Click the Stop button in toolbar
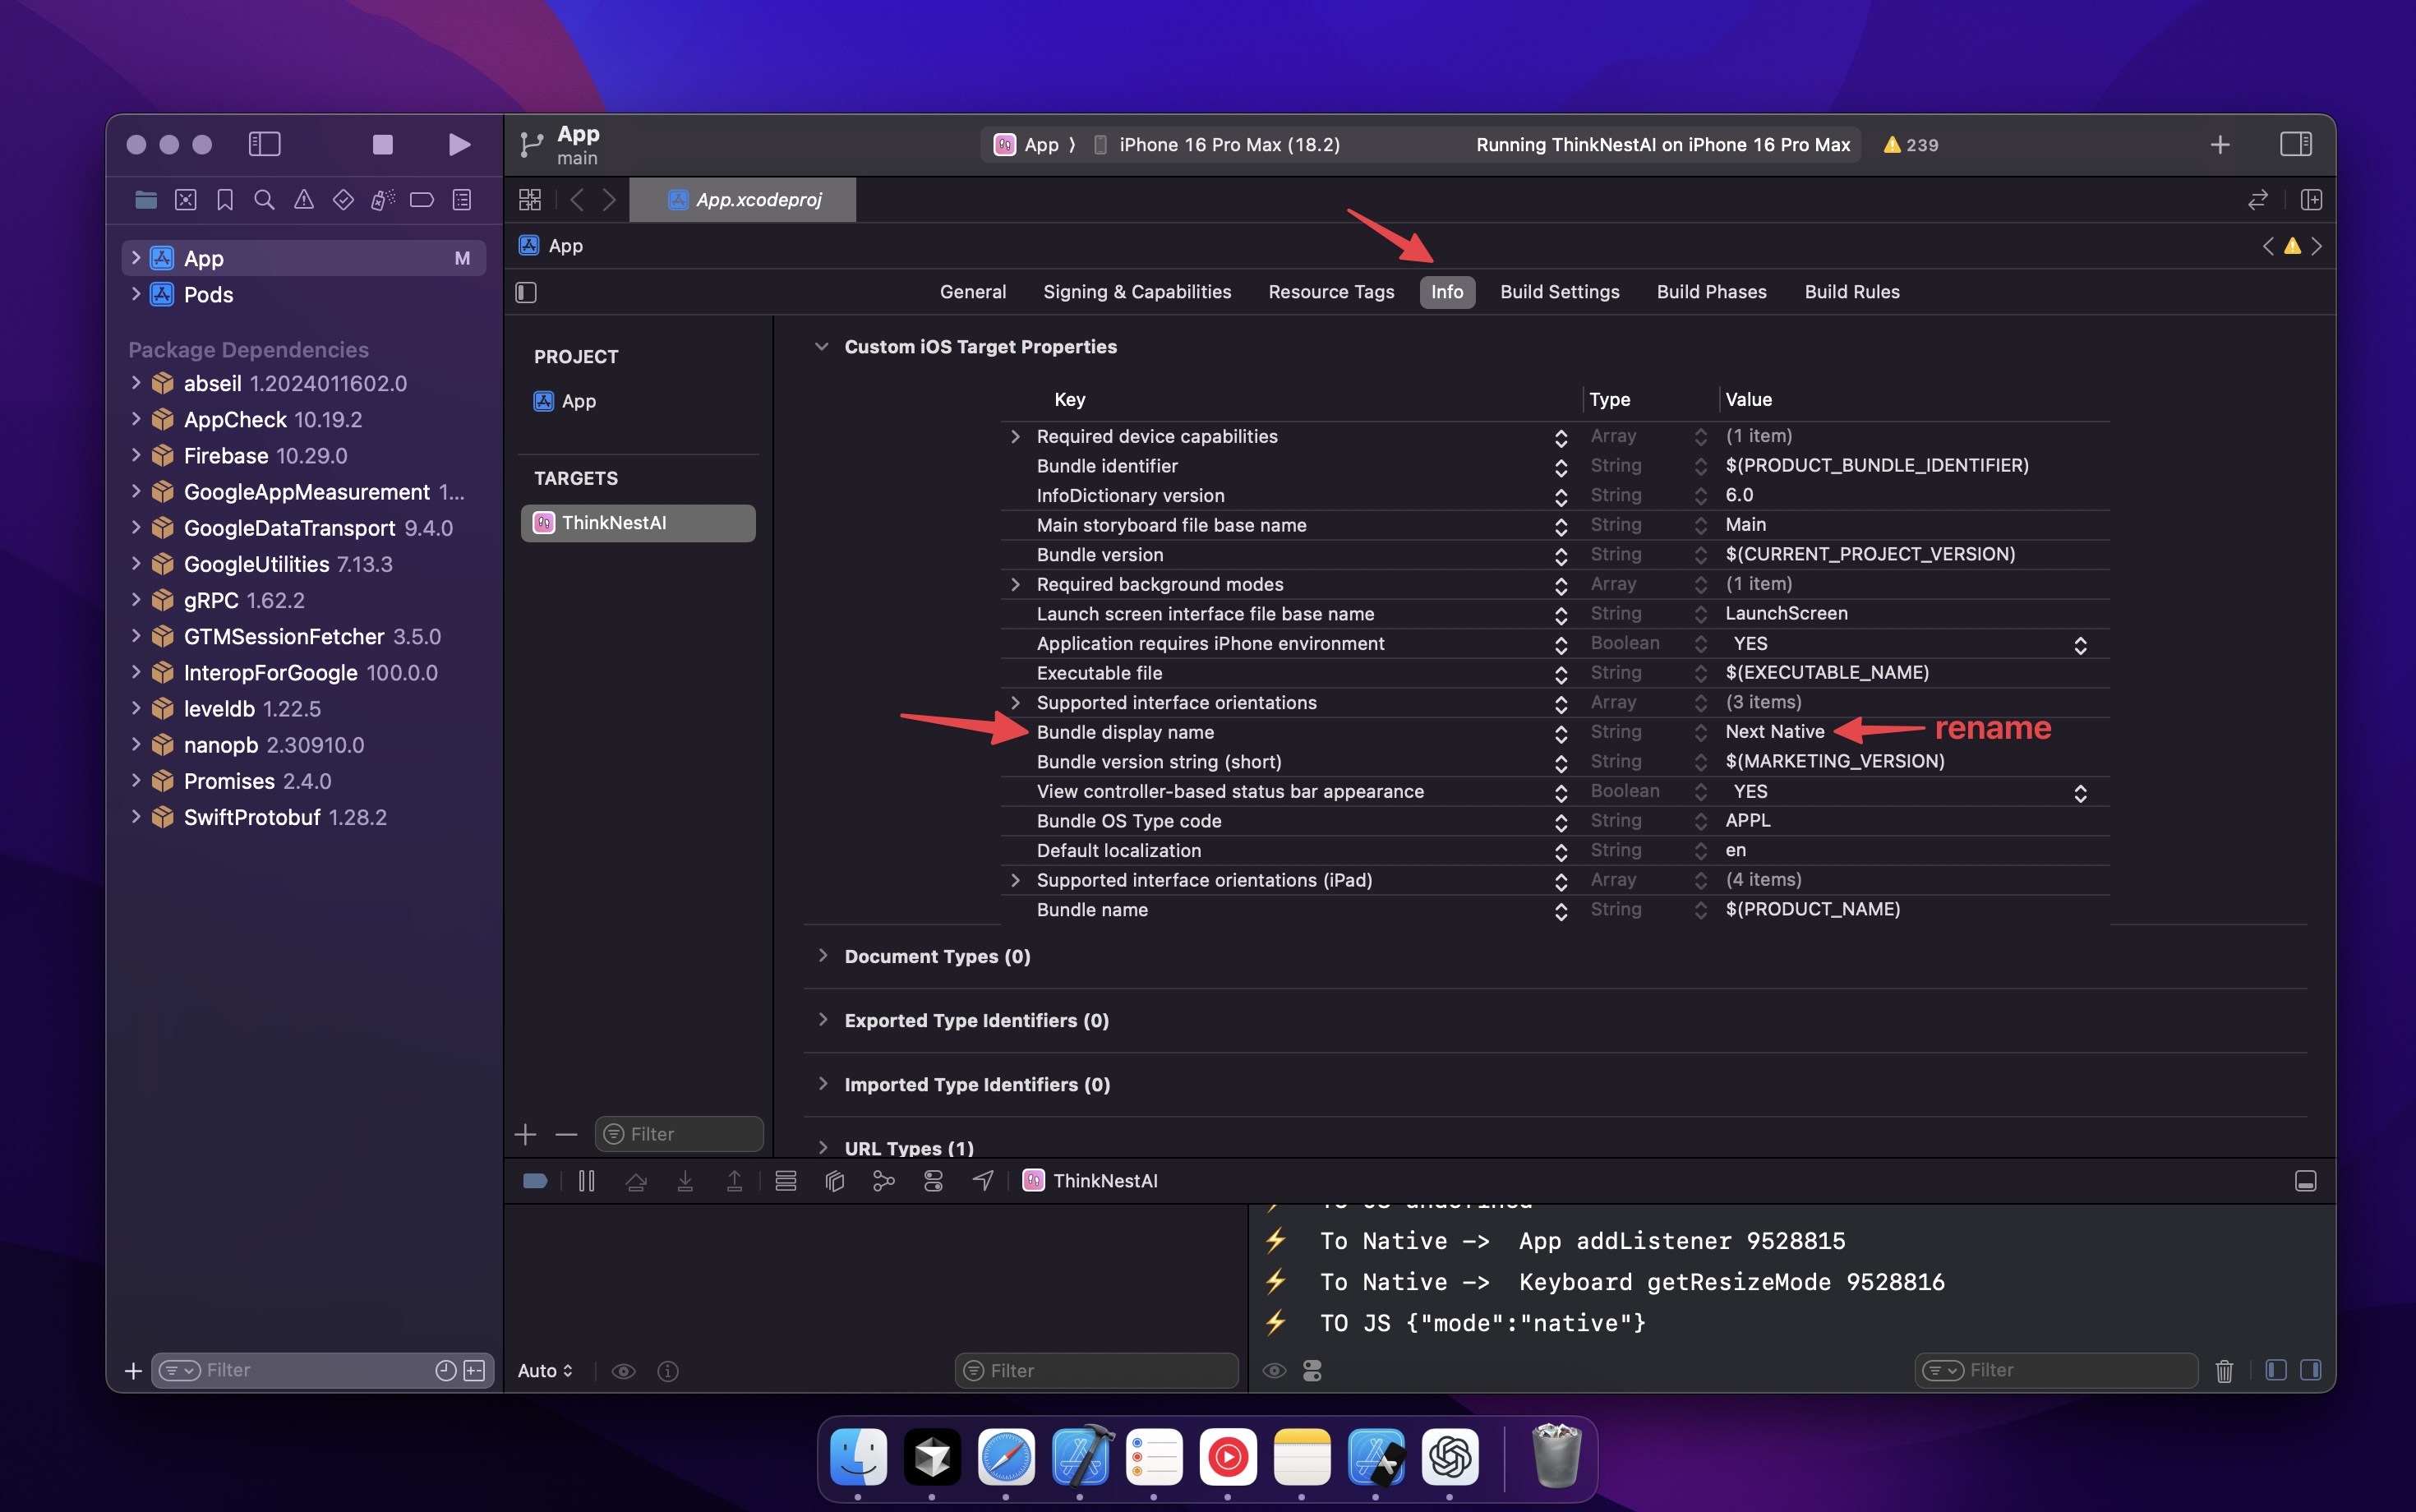 click(x=382, y=145)
